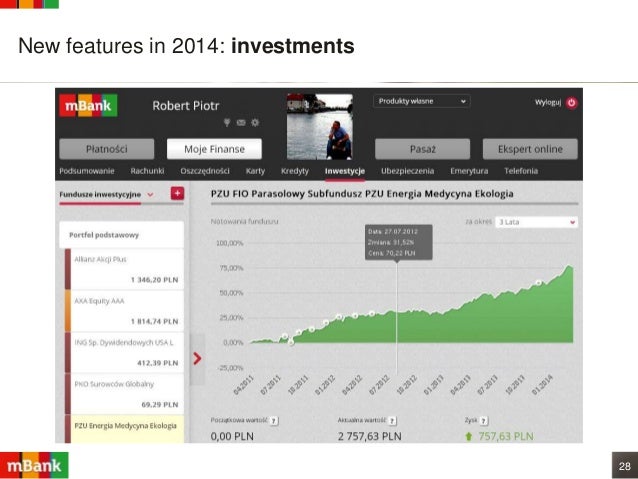The image size is (638, 479).
Task: Click the green profit up arrow icon
Action: tap(468, 436)
